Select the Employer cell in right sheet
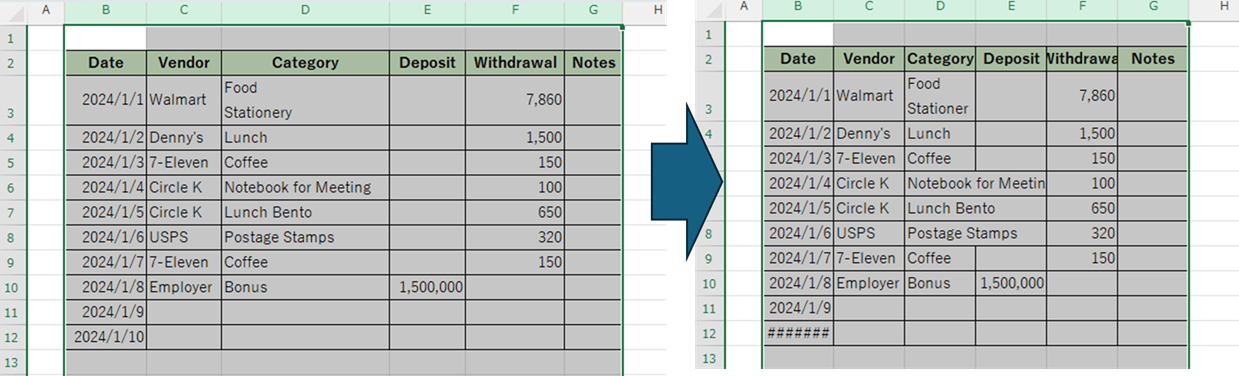The image size is (1239, 376). pyautogui.click(x=869, y=283)
